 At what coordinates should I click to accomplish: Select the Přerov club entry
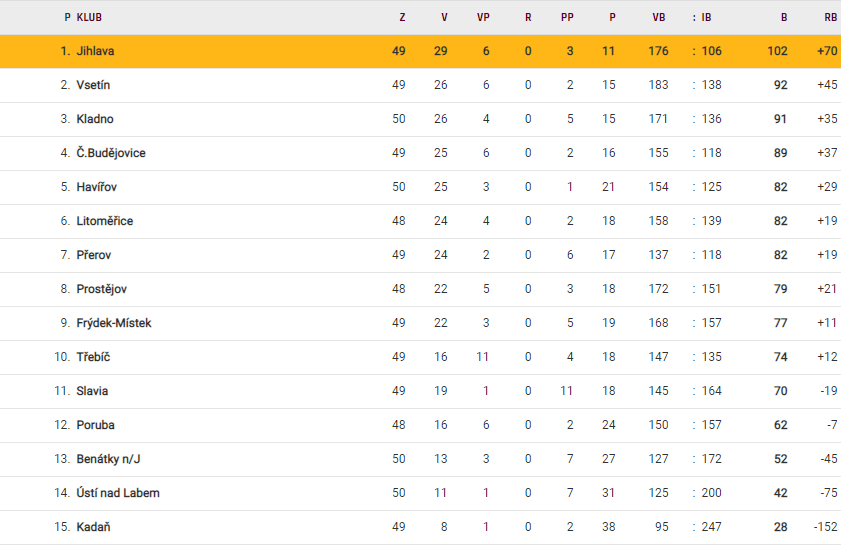pos(95,255)
